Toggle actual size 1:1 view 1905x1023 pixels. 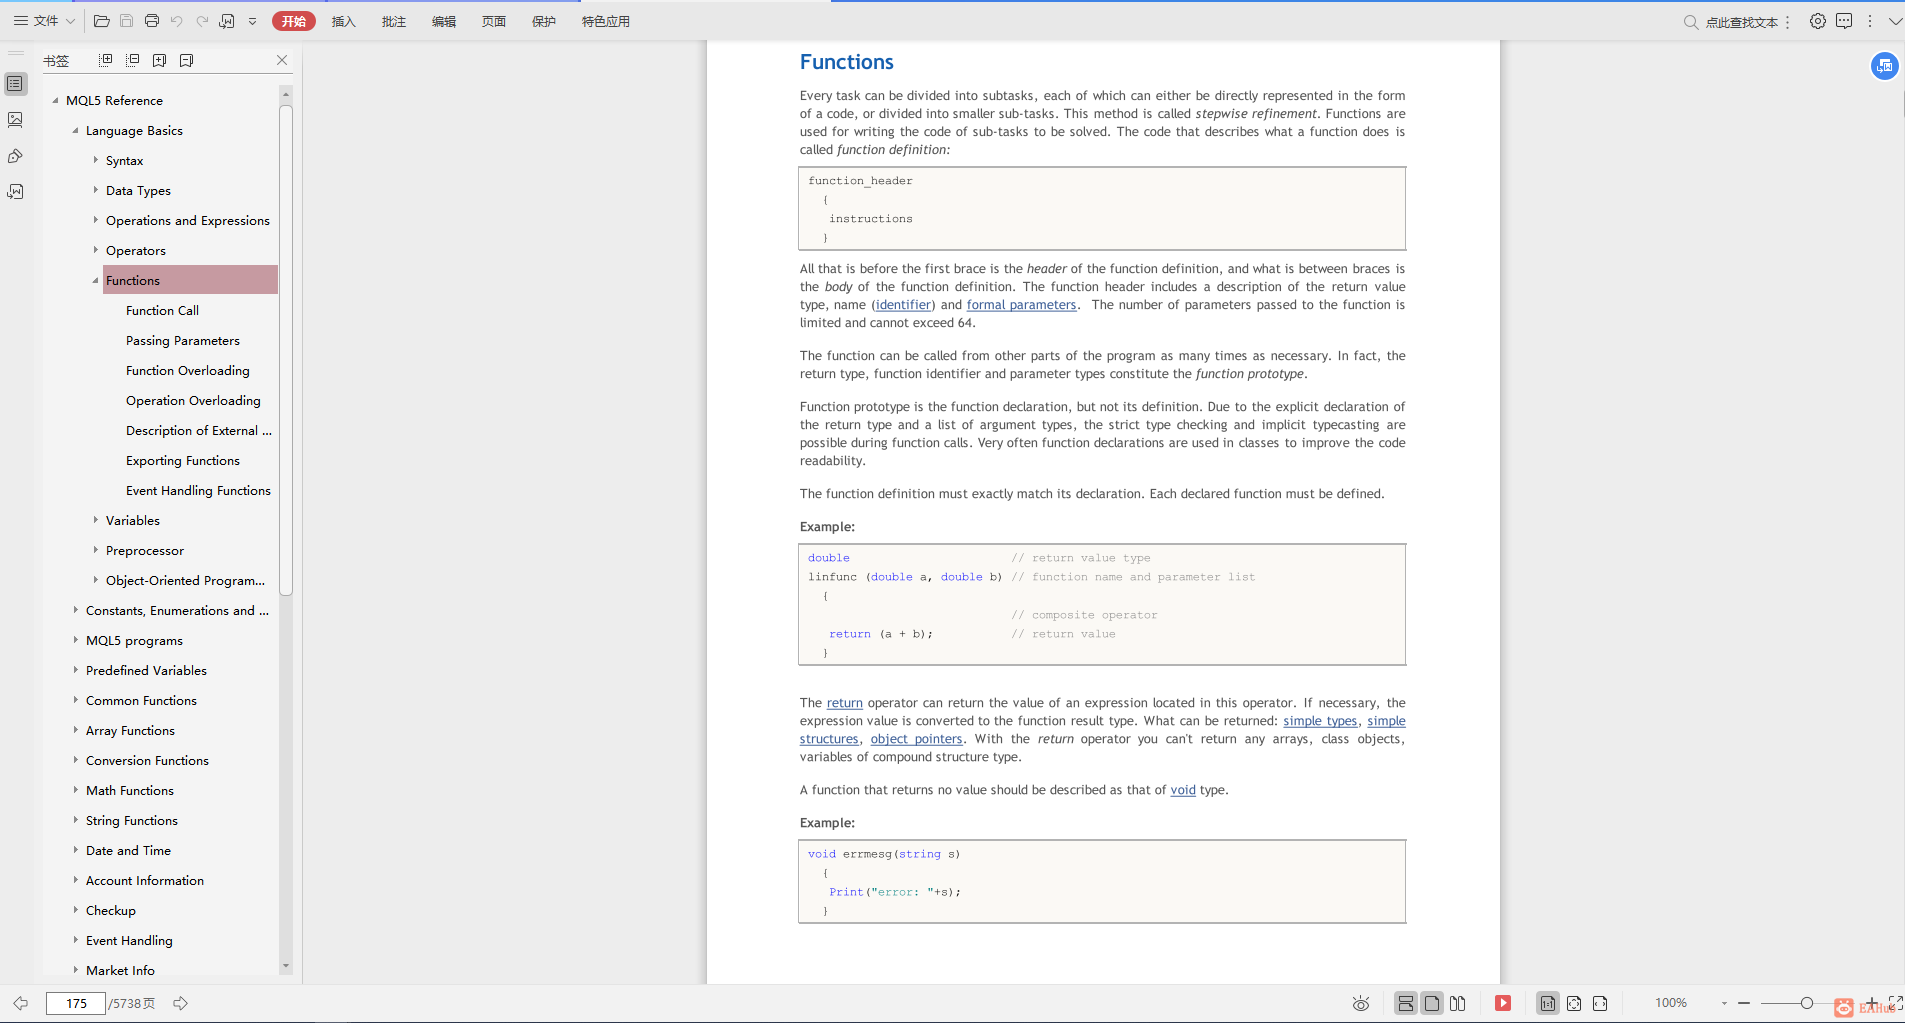[x=1548, y=1003]
